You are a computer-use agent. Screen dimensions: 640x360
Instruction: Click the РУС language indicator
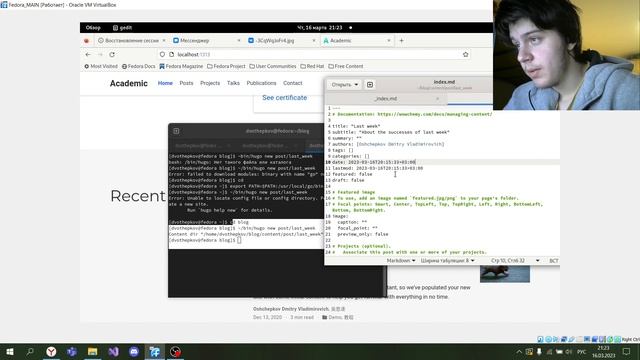(x=581, y=351)
